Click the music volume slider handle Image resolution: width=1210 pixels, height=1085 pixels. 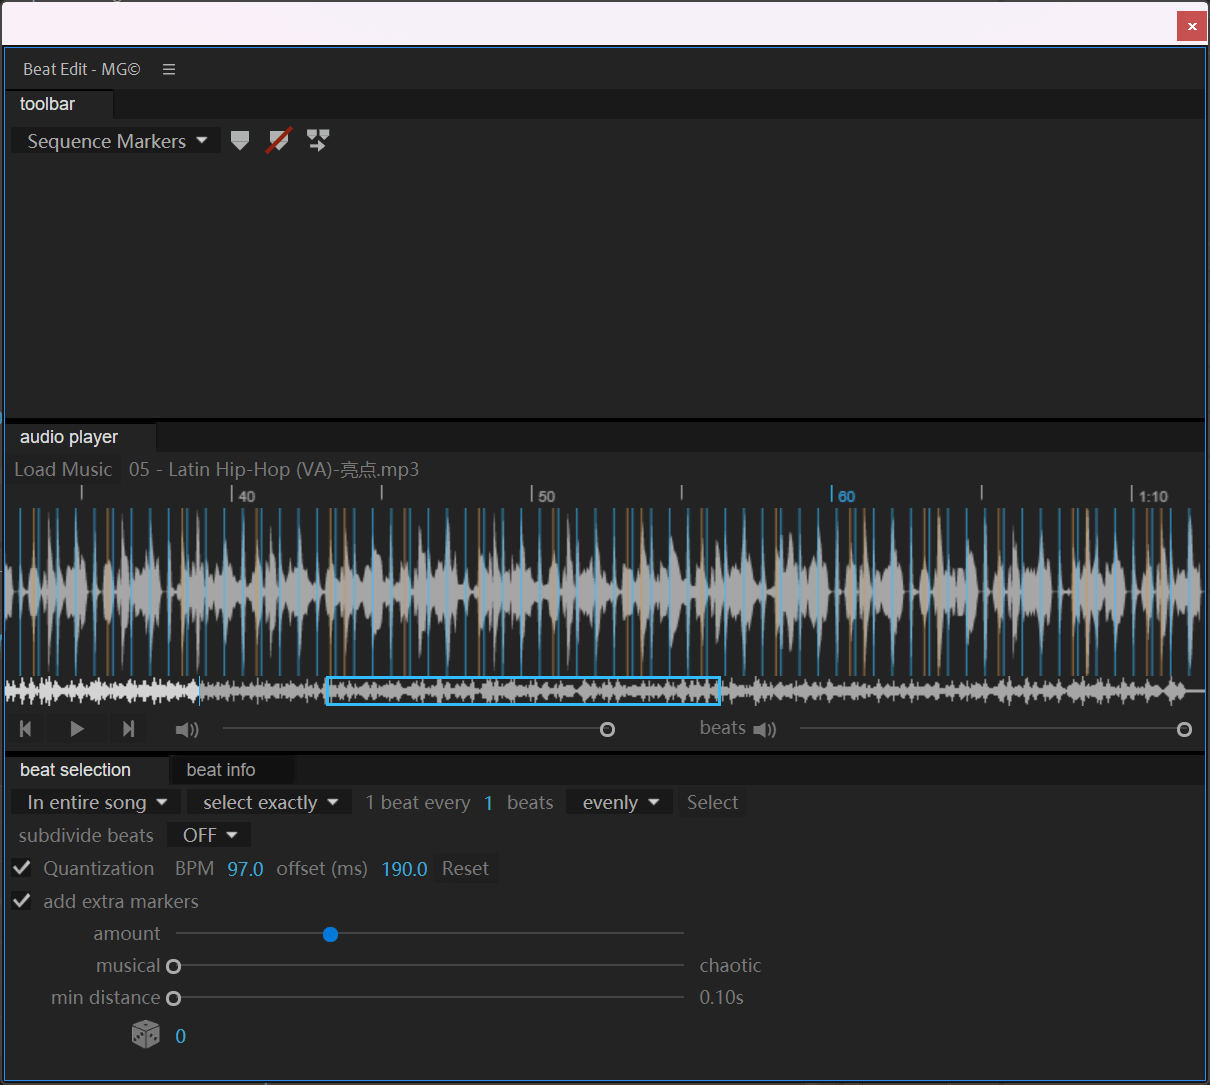click(607, 729)
